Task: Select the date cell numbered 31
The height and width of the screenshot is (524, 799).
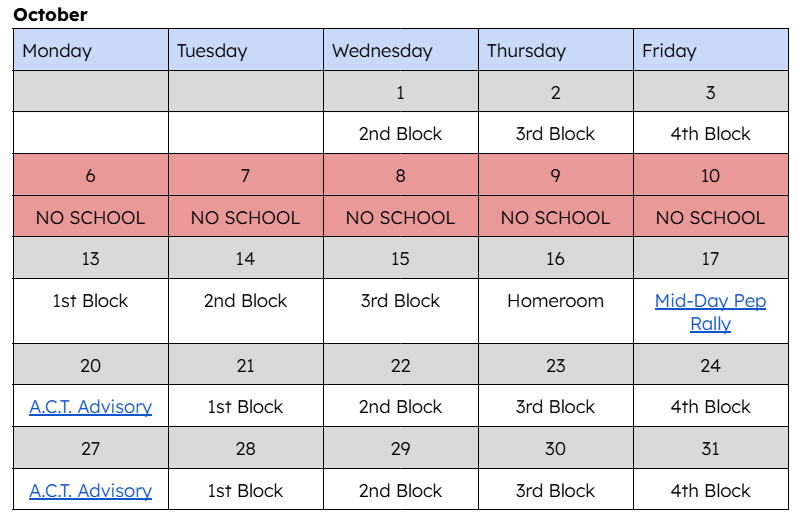Action: [x=710, y=449]
